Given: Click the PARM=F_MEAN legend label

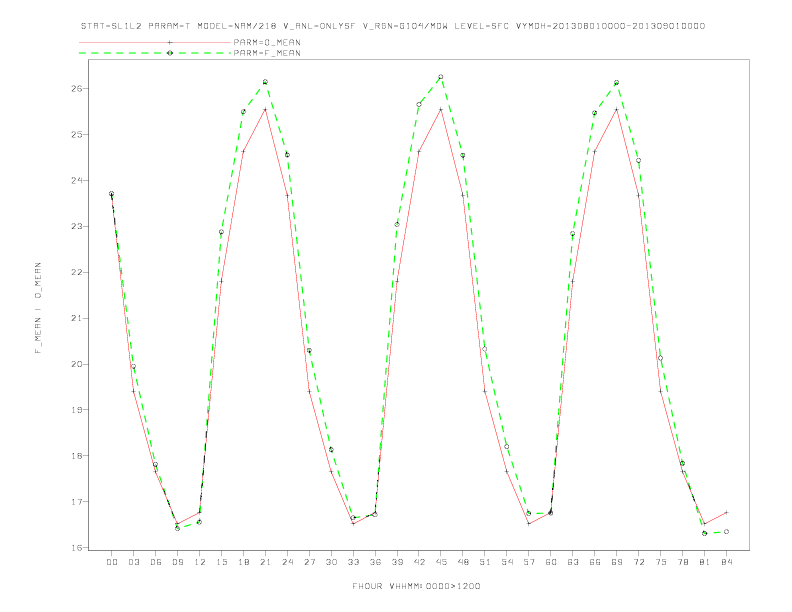Looking at the screenshot, I should pos(267,53).
